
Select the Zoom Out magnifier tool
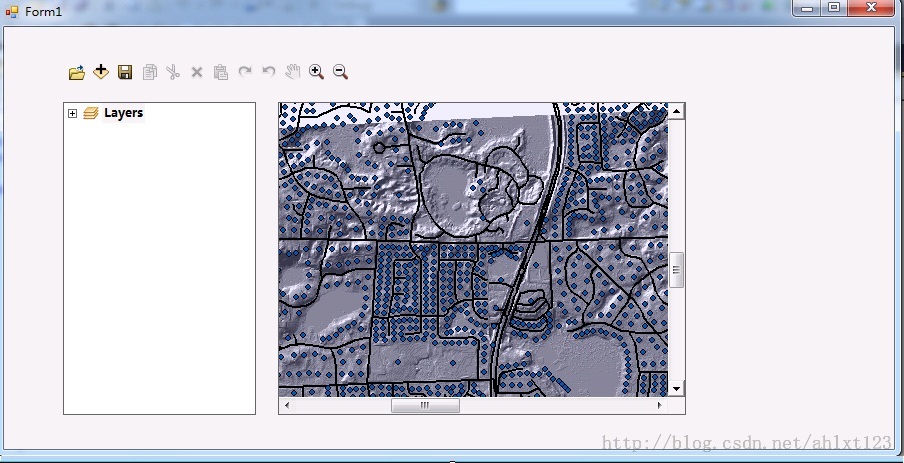pos(340,72)
